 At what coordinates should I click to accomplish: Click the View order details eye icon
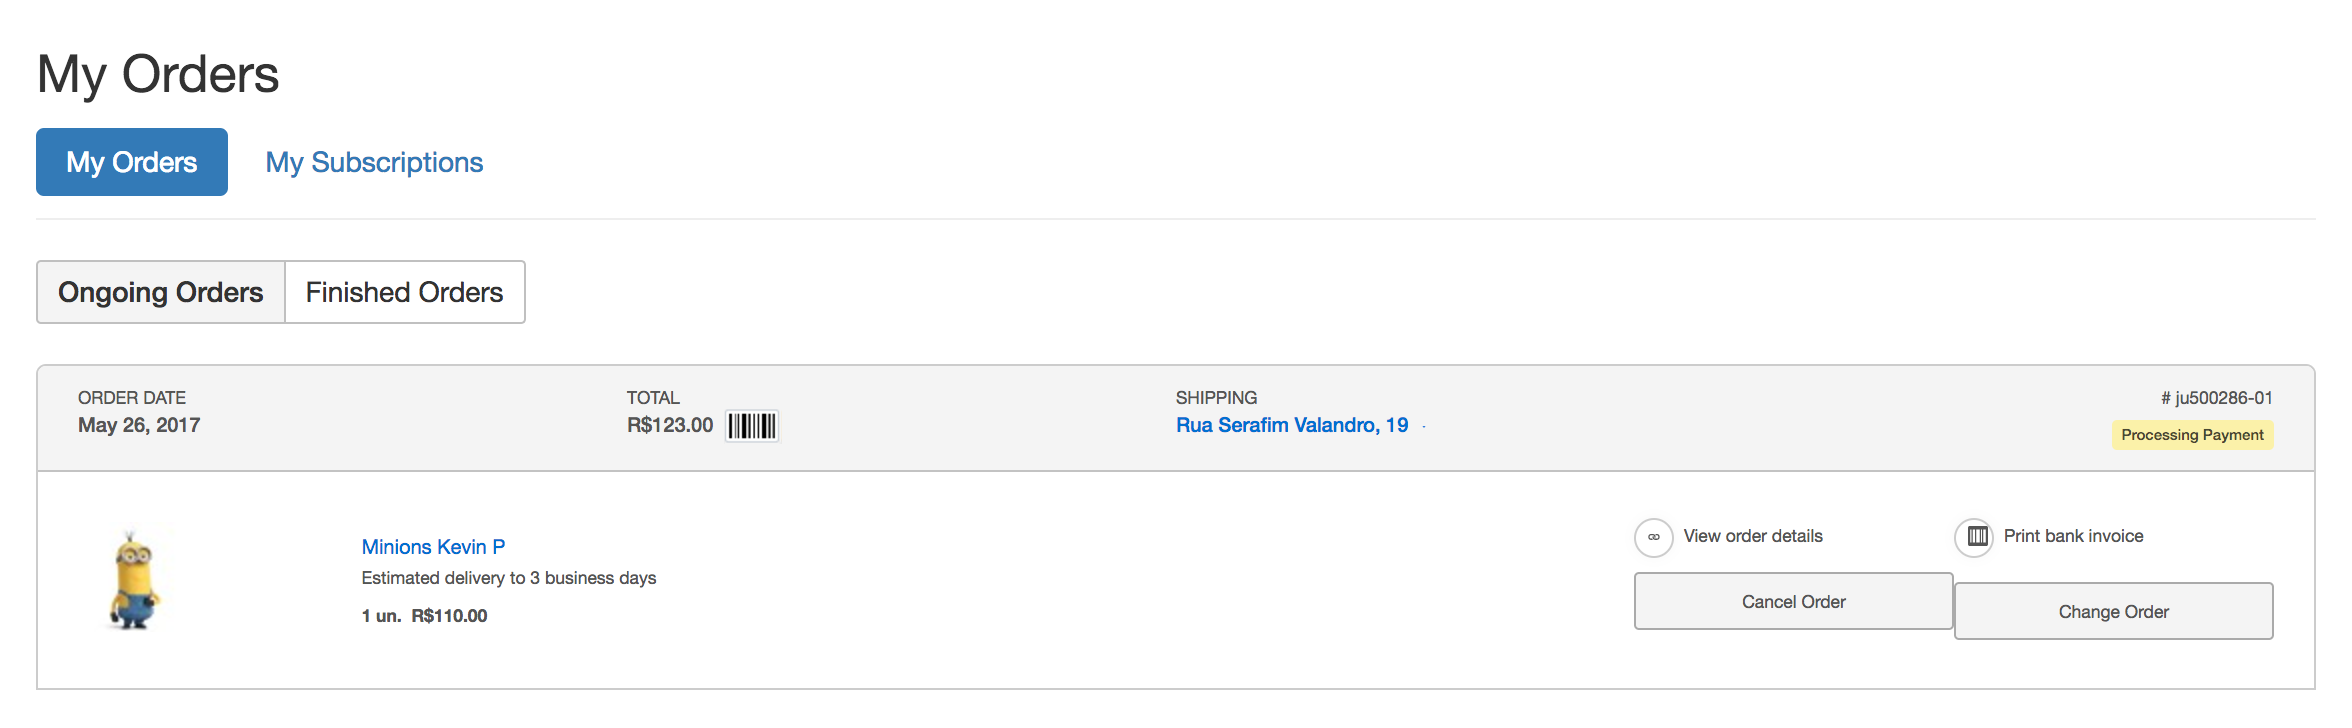1653,537
